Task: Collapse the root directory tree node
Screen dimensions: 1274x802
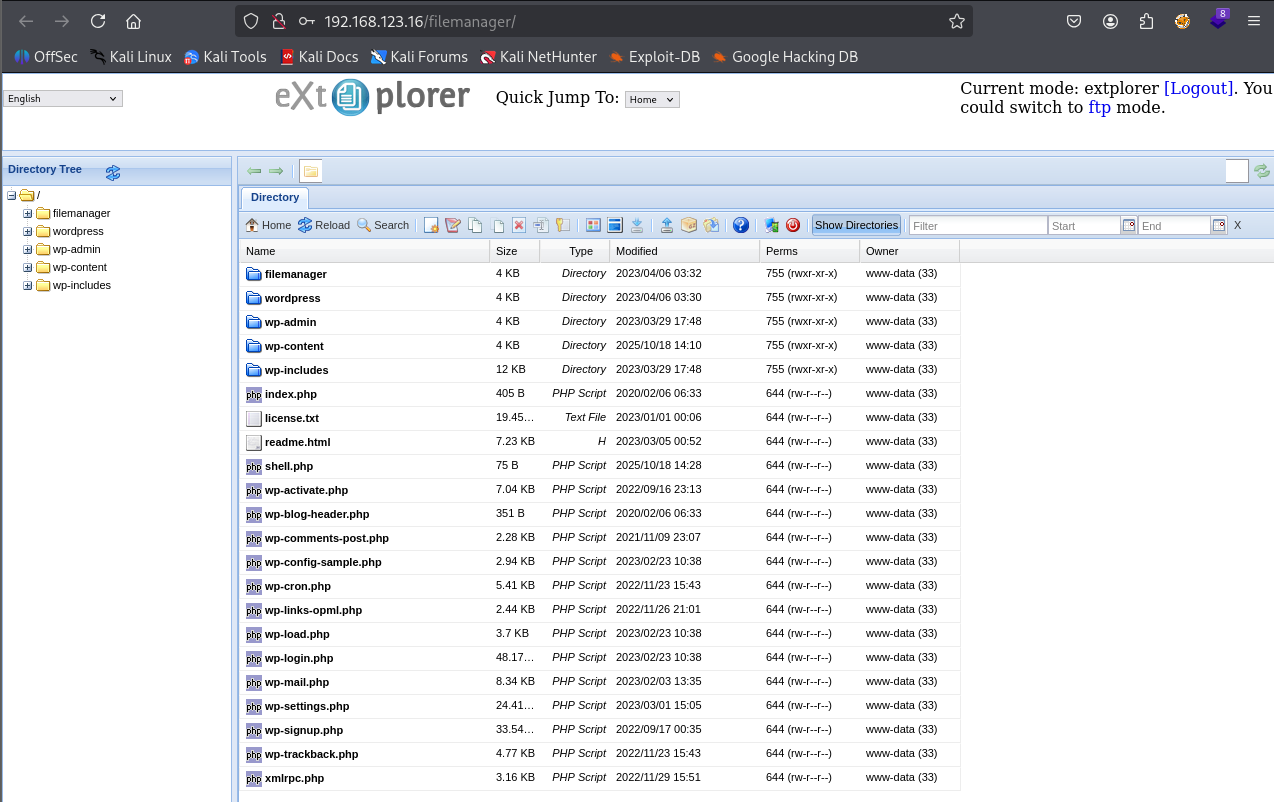Action: pyautogui.click(x=12, y=196)
